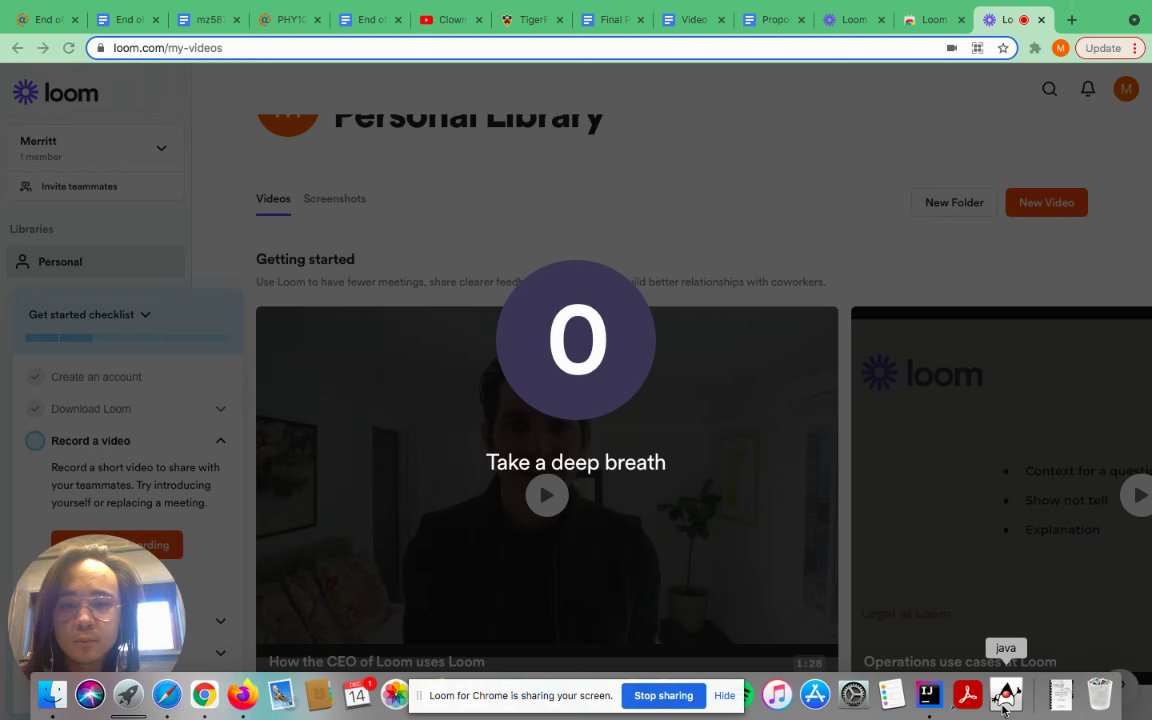This screenshot has height=720, width=1152.
Task: Open notifications bell icon
Action: pyautogui.click(x=1087, y=89)
